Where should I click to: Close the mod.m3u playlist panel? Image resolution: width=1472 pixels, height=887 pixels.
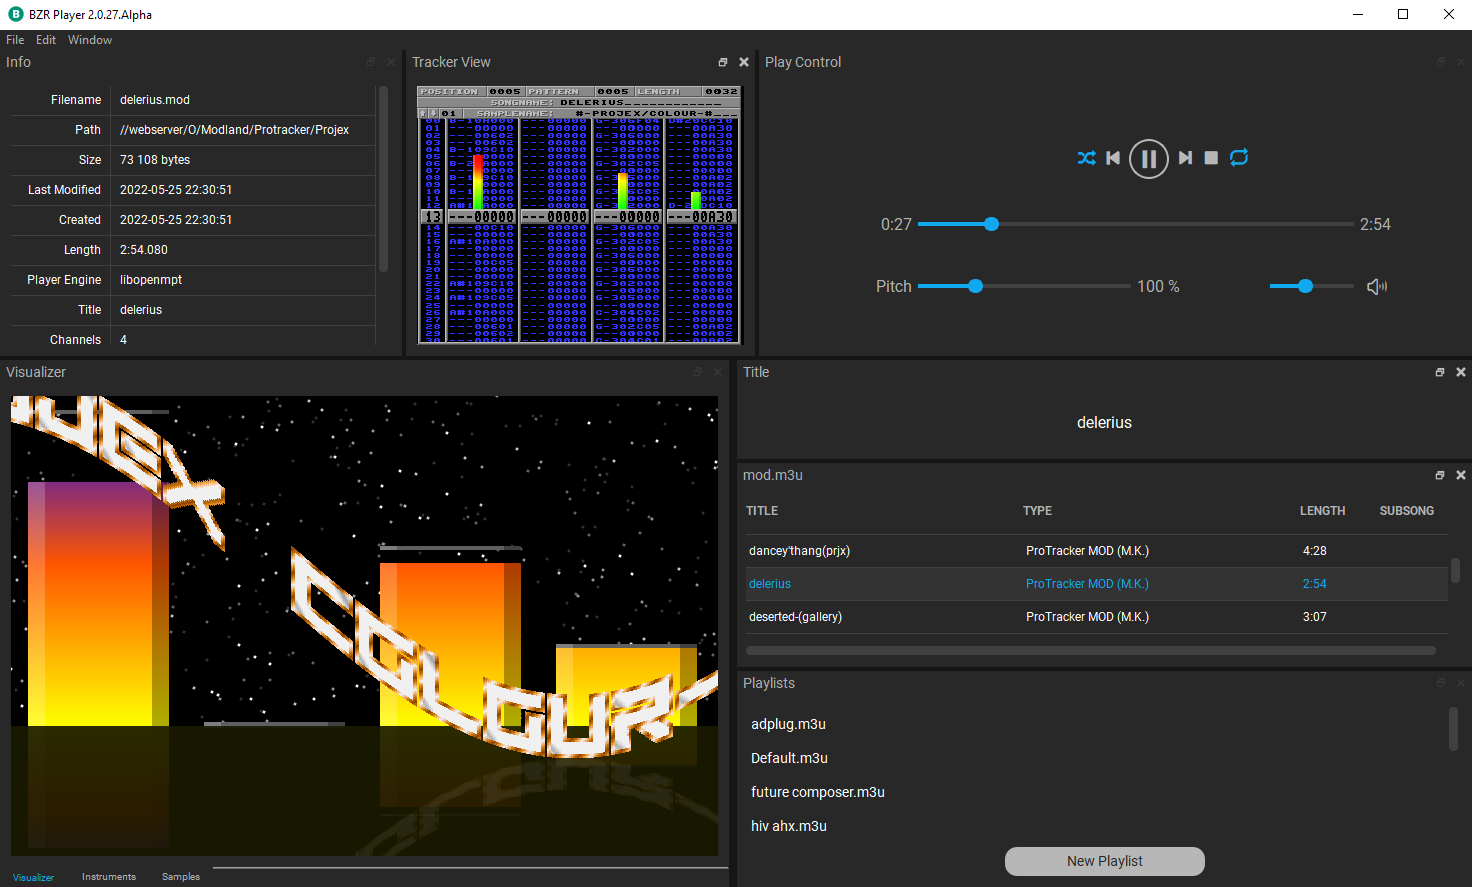tap(1461, 475)
